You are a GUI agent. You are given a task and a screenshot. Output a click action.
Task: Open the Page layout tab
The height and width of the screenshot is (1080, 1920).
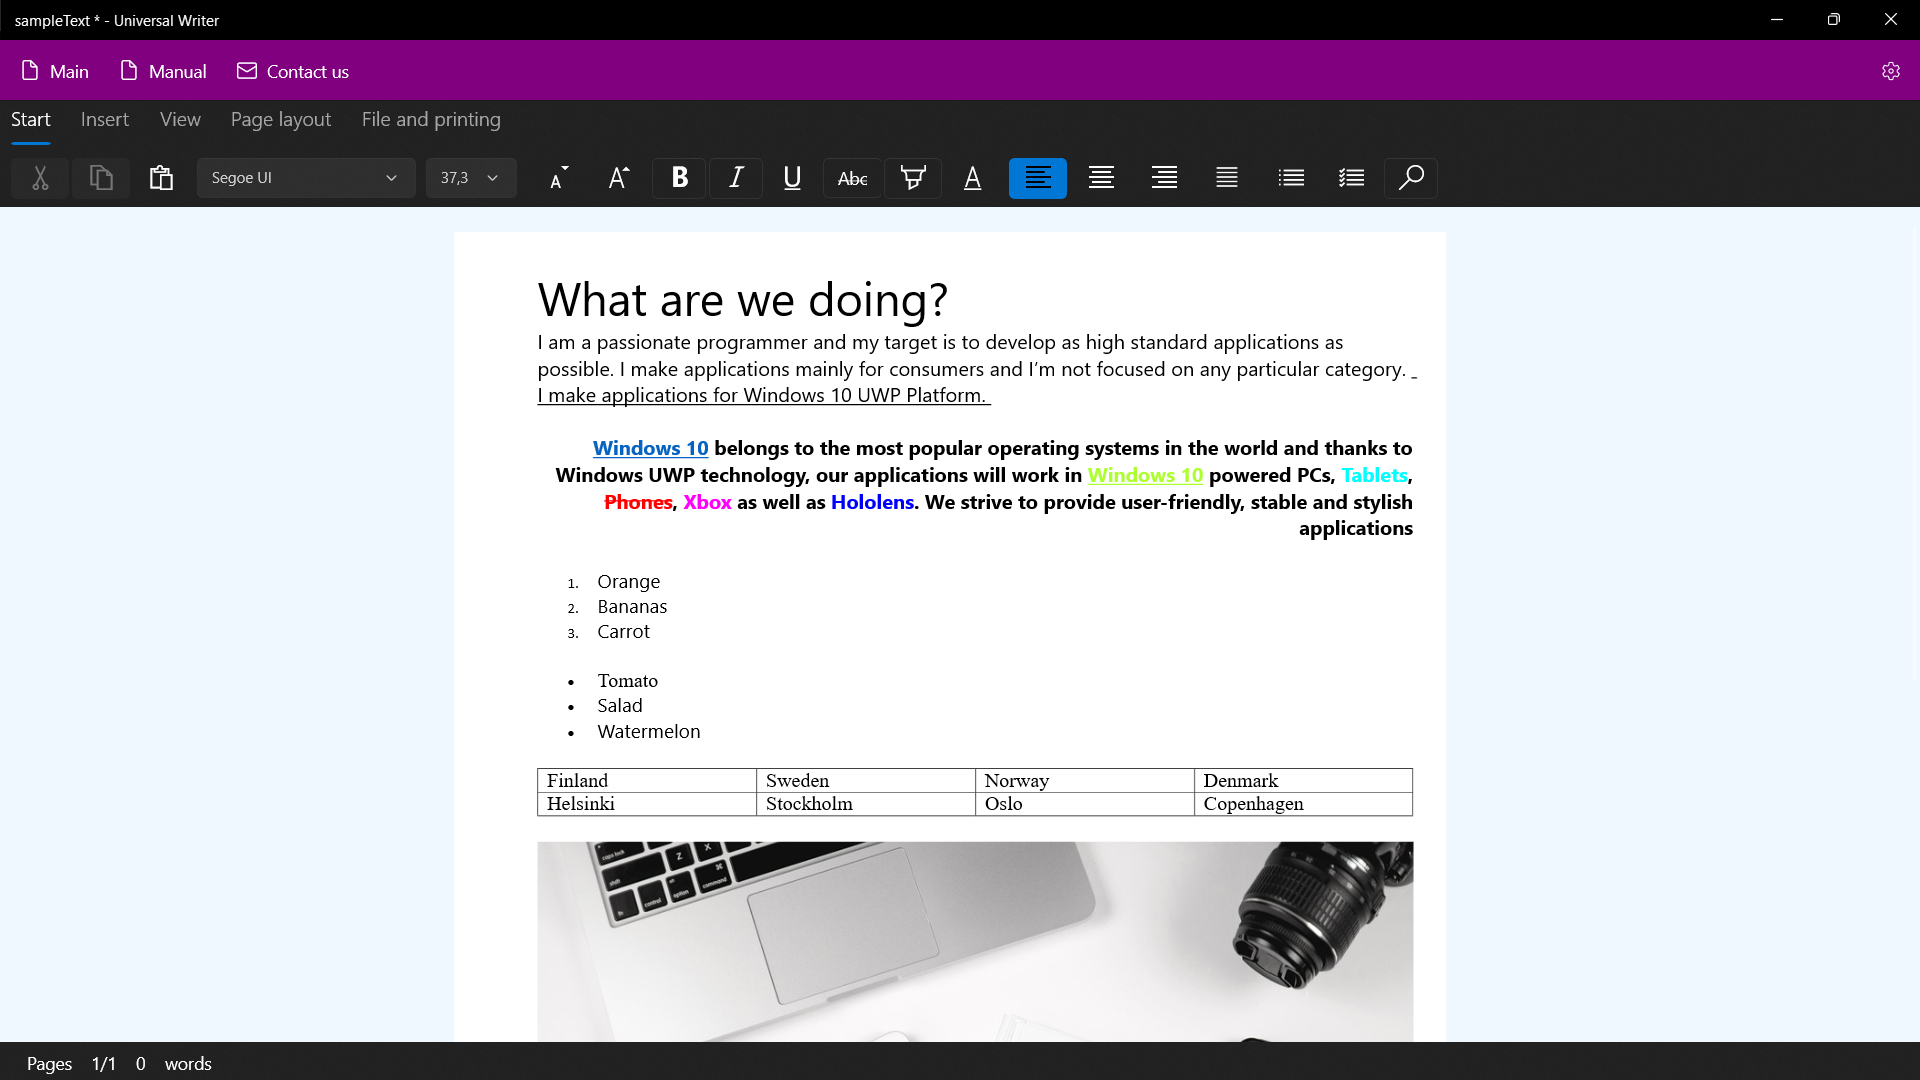[x=280, y=119]
